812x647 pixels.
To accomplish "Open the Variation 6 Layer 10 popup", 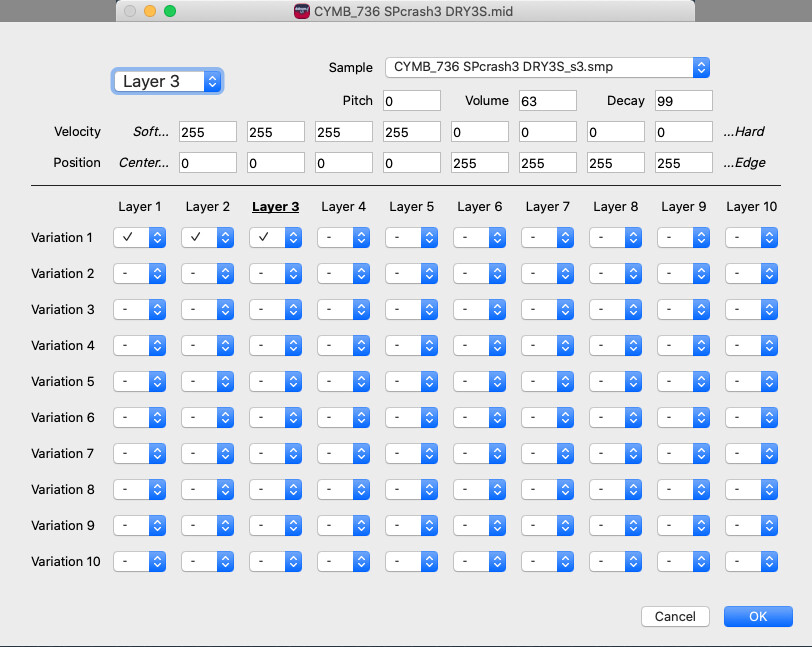I will (x=751, y=418).
